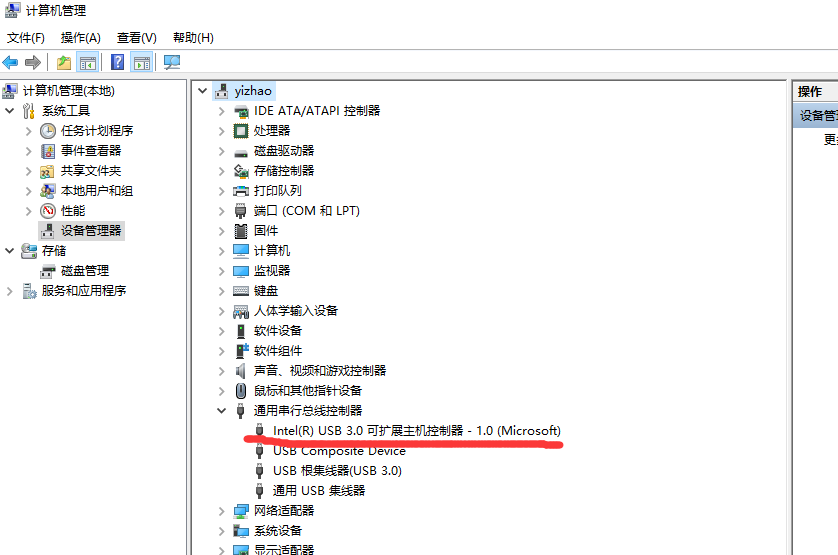Select 通用 USB 集线器 entry
This screenshot has height=555, width=838.
[319, 491]
